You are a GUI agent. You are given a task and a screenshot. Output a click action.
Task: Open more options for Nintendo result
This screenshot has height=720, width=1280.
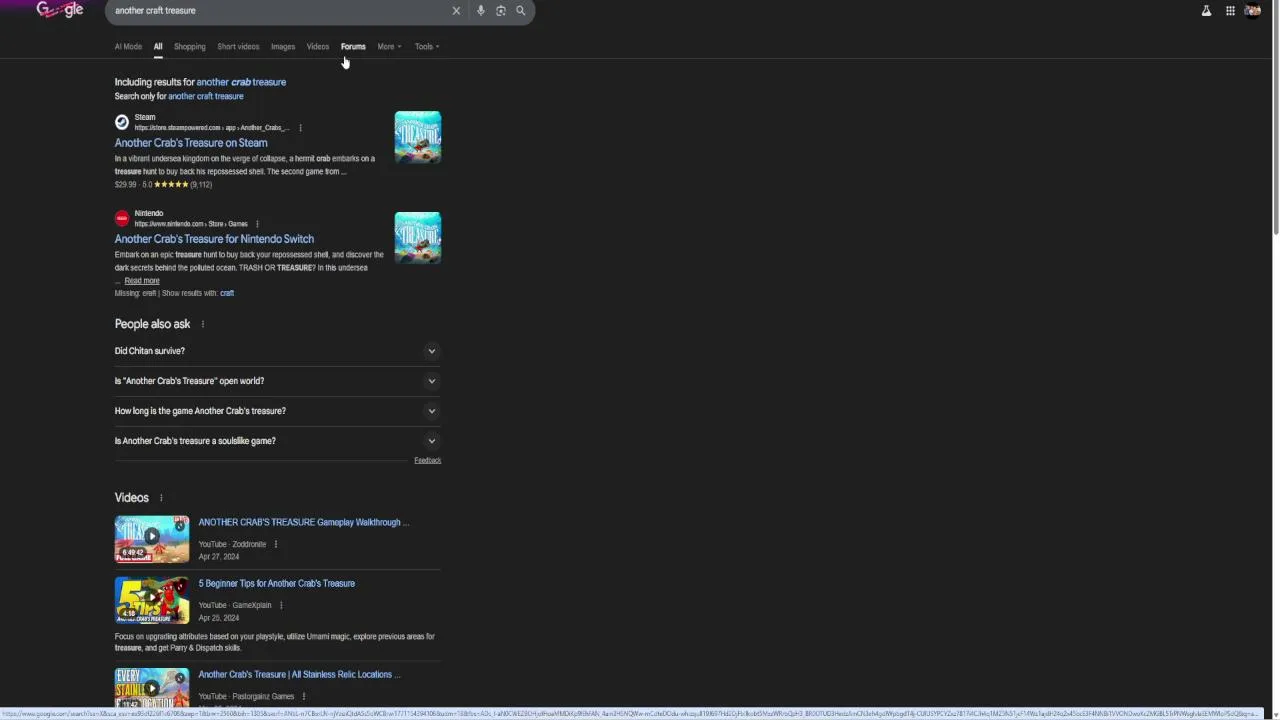(x=257, y=224)
